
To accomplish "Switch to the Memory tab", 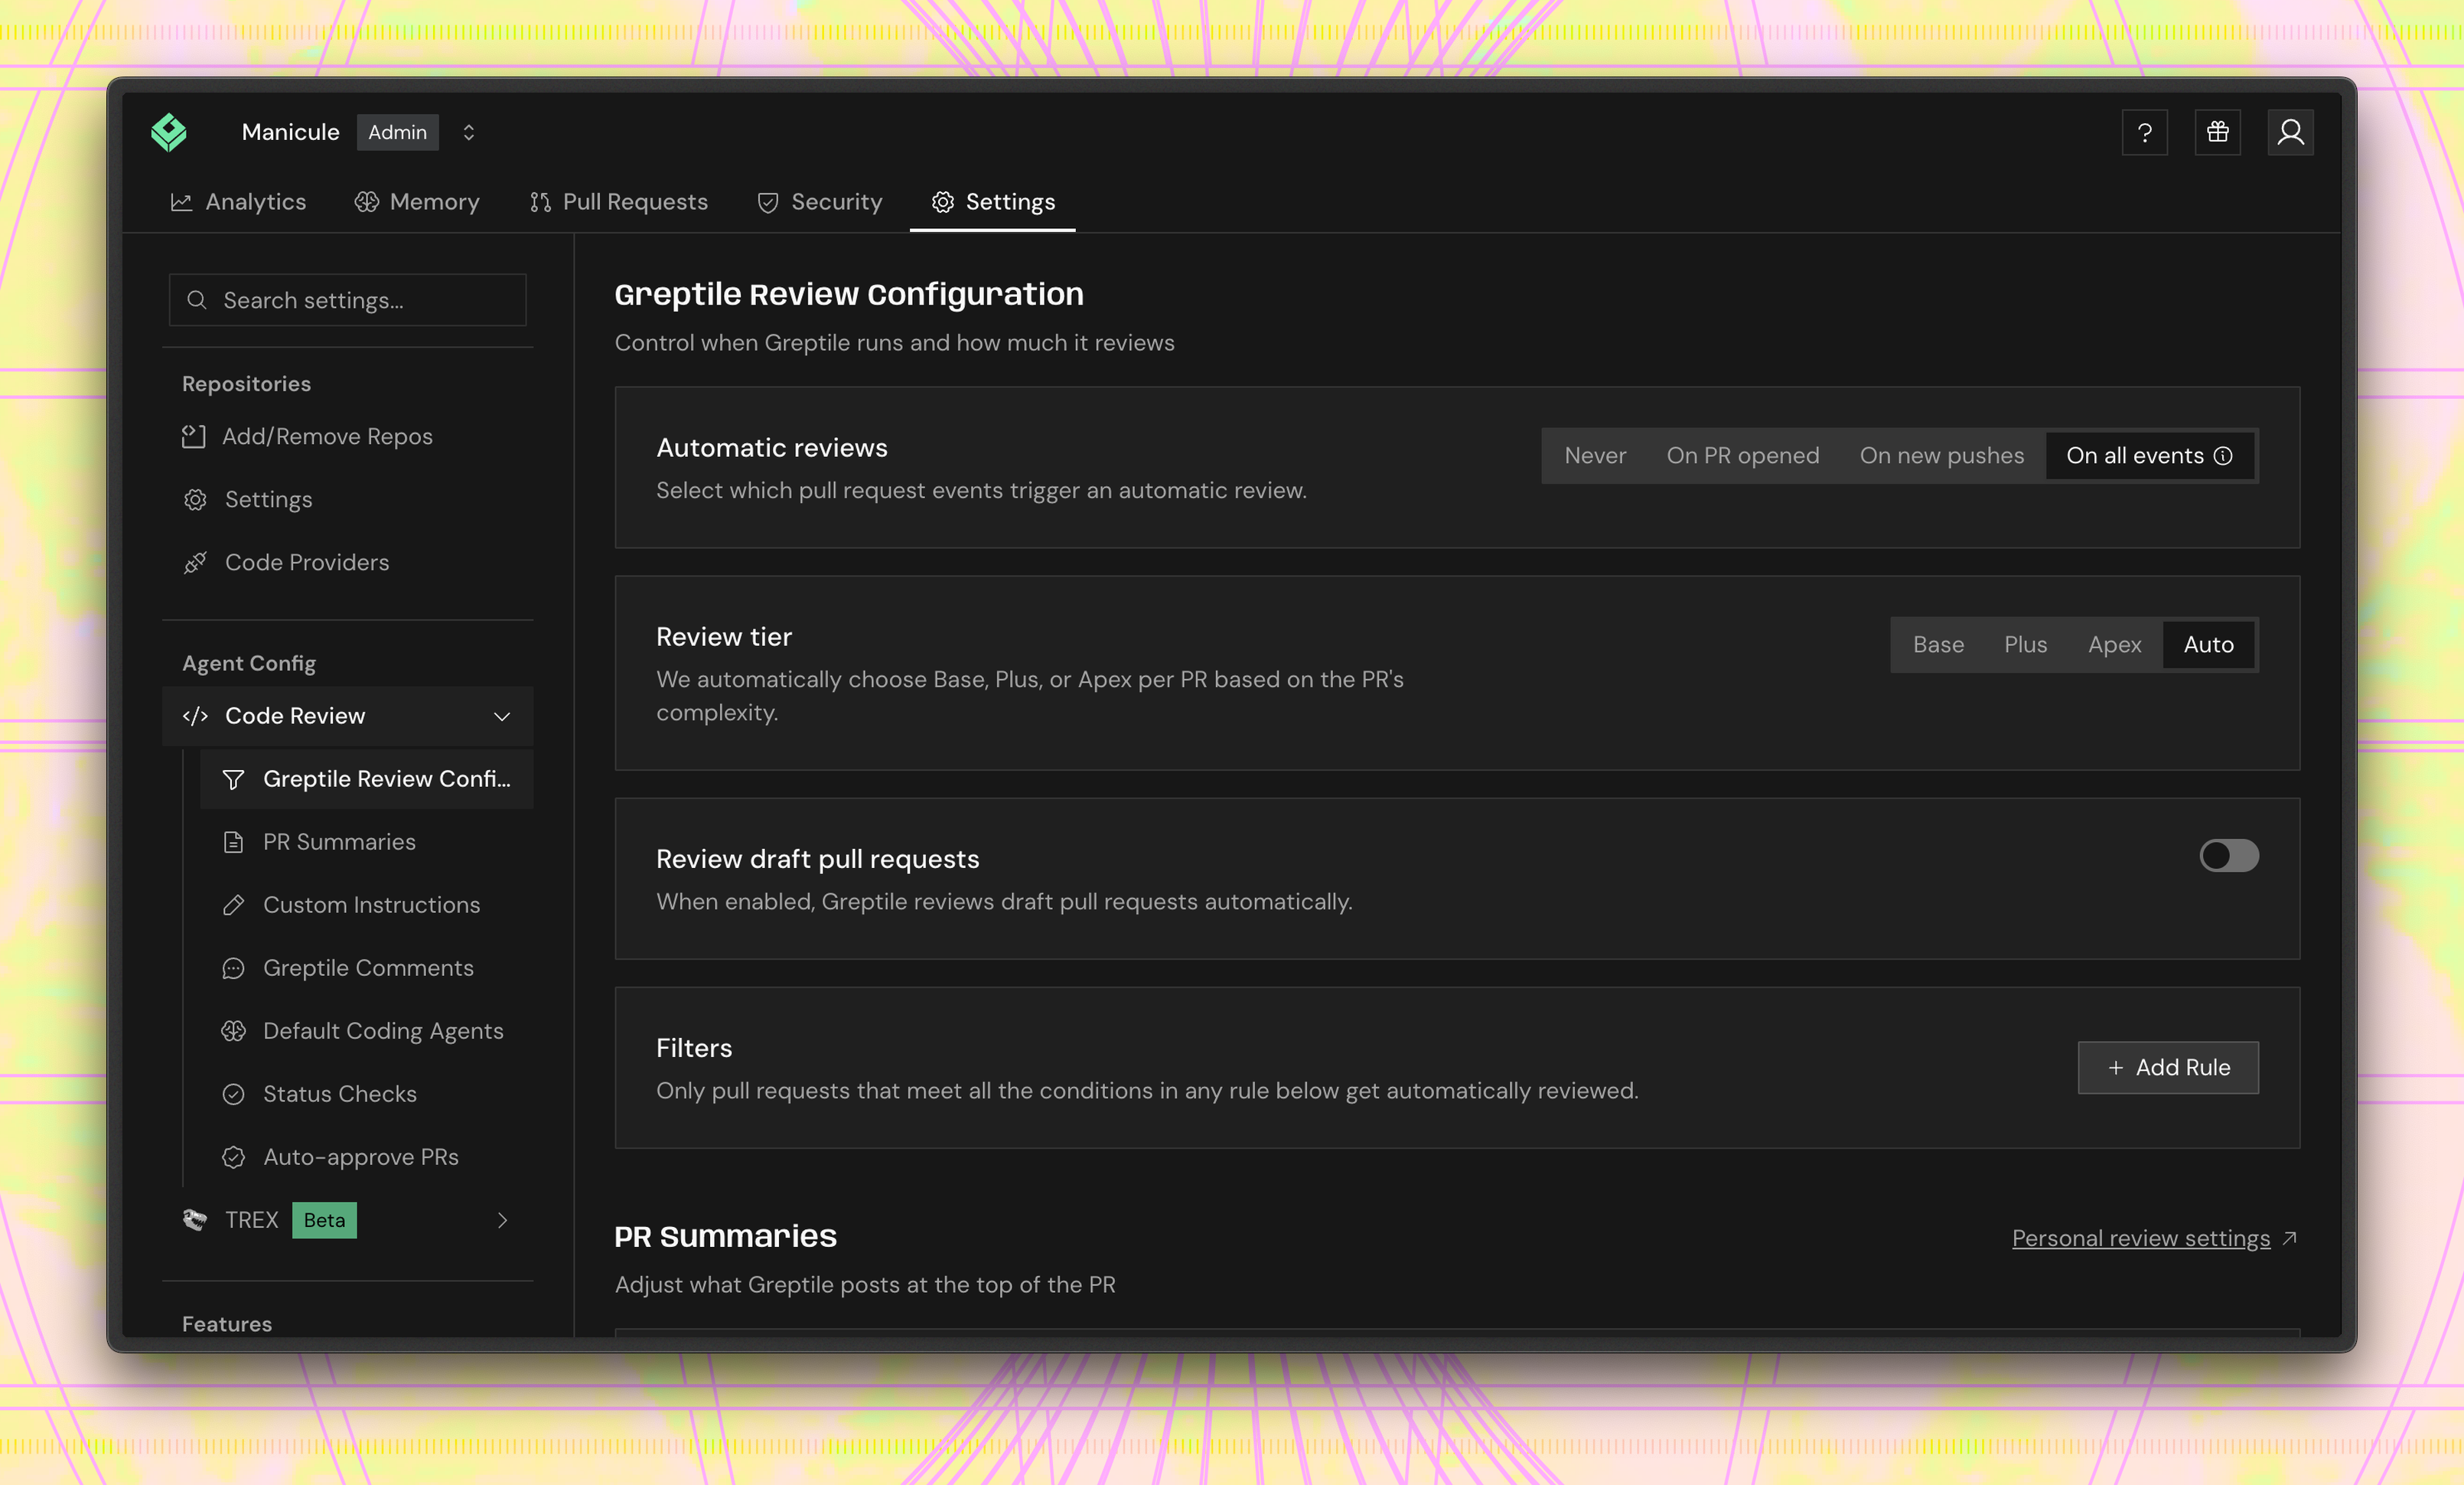I will point(417,202).
